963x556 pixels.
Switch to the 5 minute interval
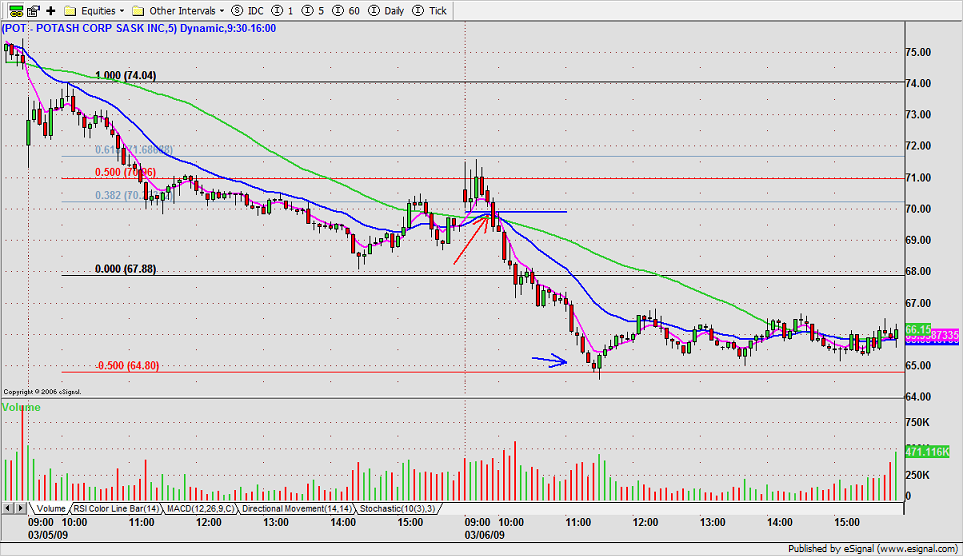(313, 10)
